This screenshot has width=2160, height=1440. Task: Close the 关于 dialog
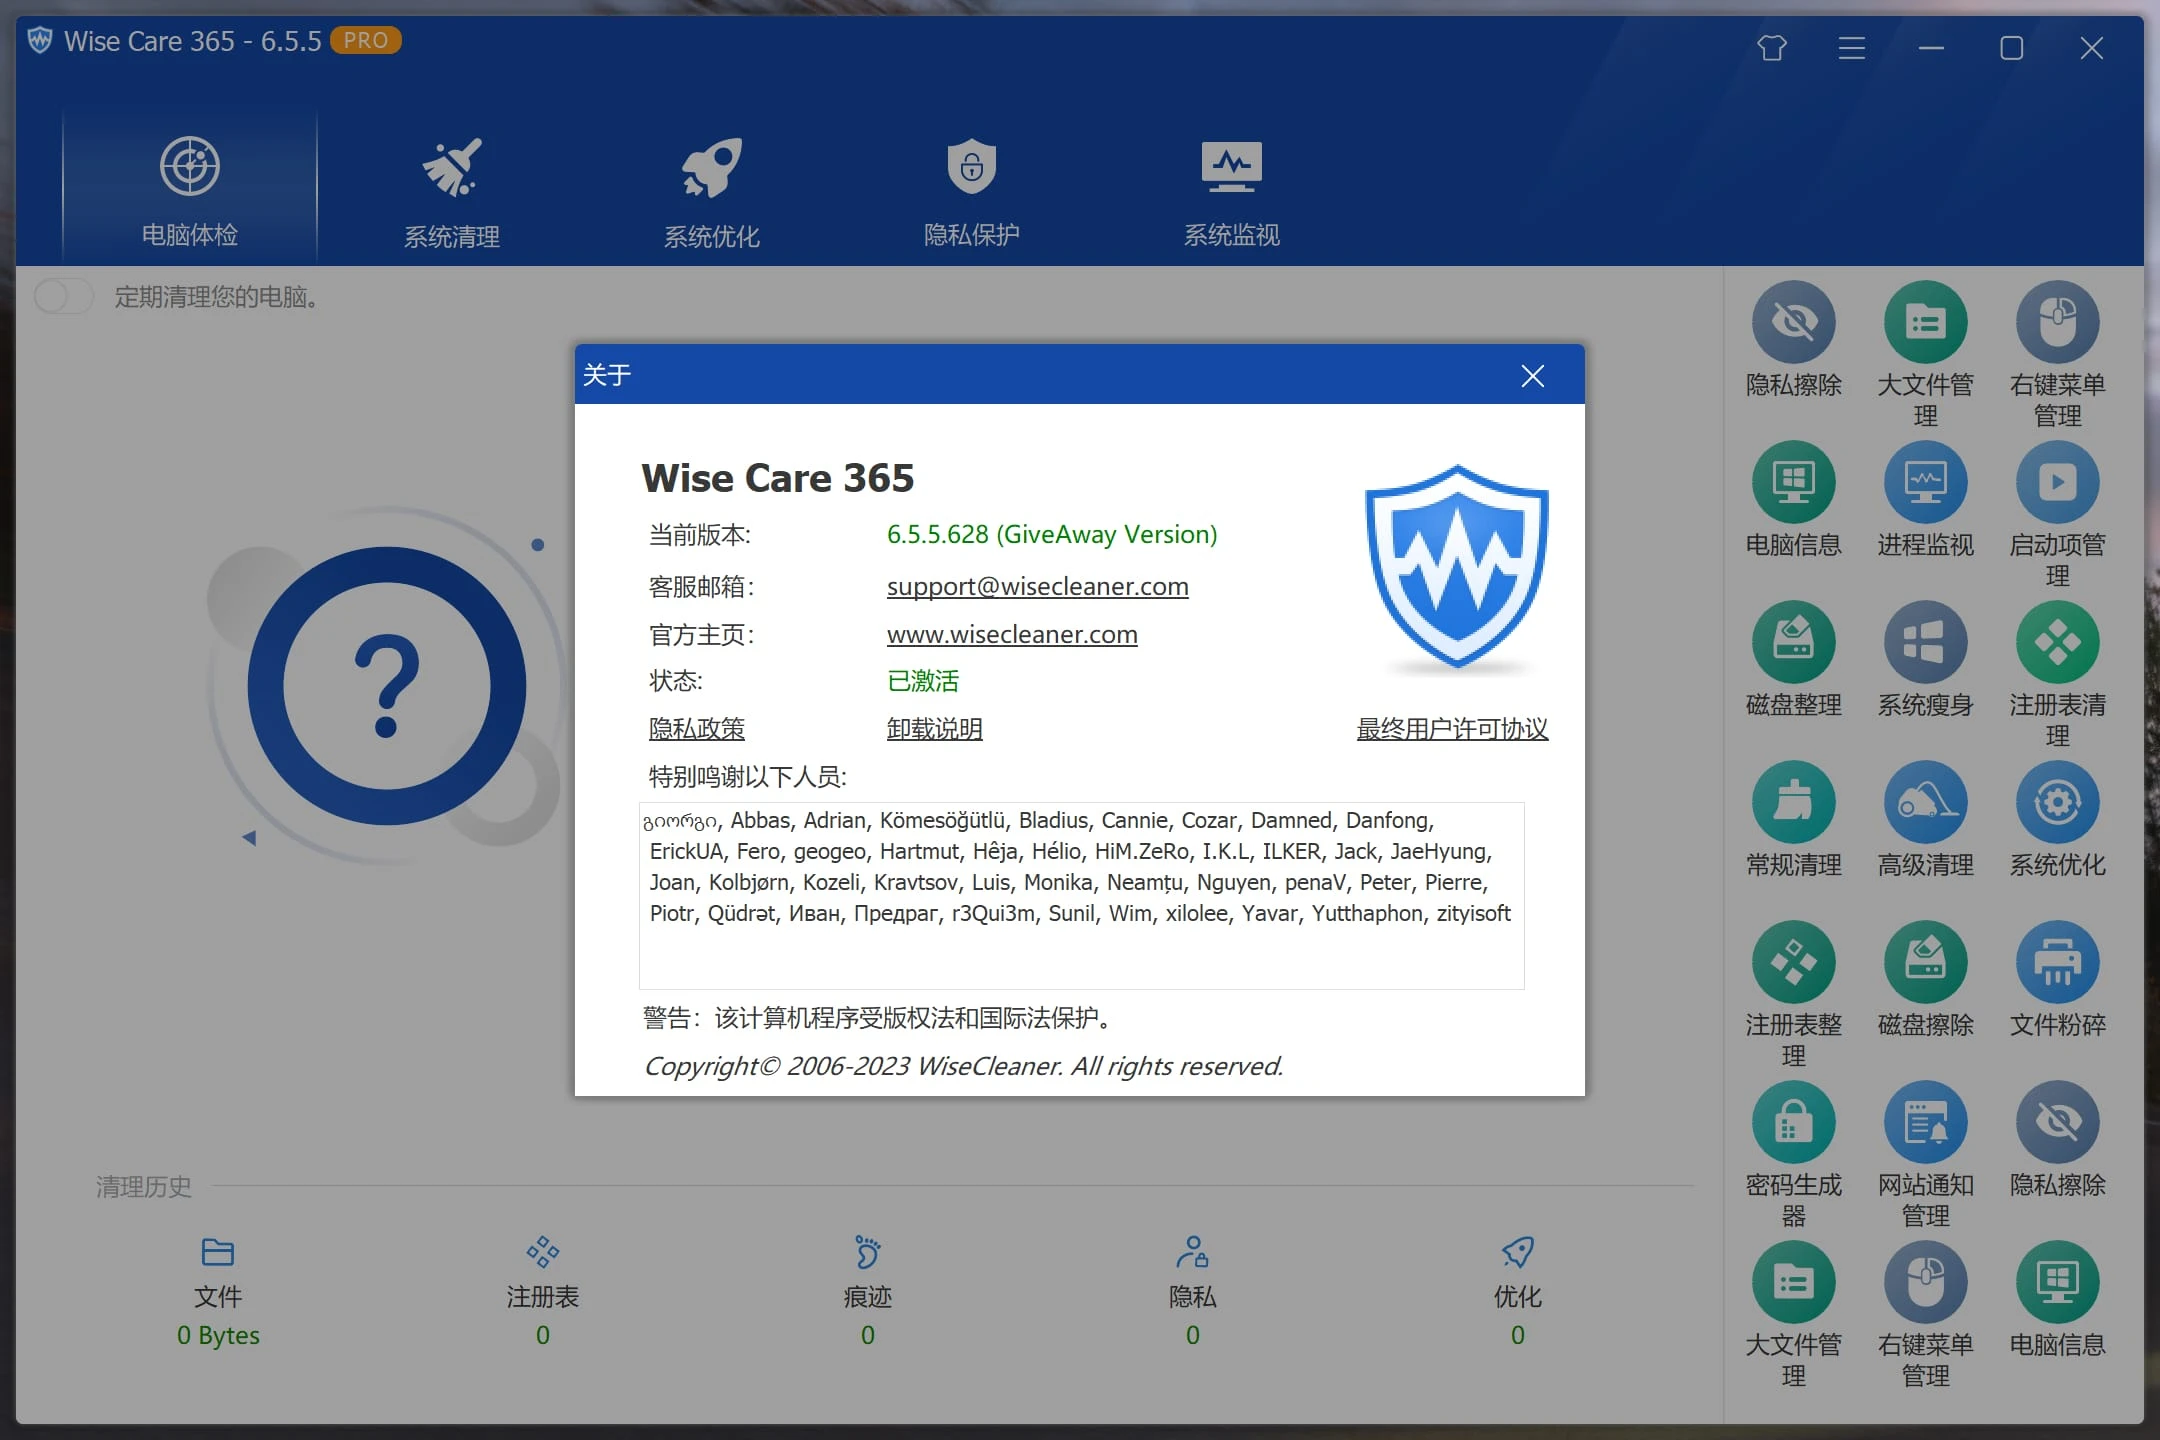[x=1532, y=375]
